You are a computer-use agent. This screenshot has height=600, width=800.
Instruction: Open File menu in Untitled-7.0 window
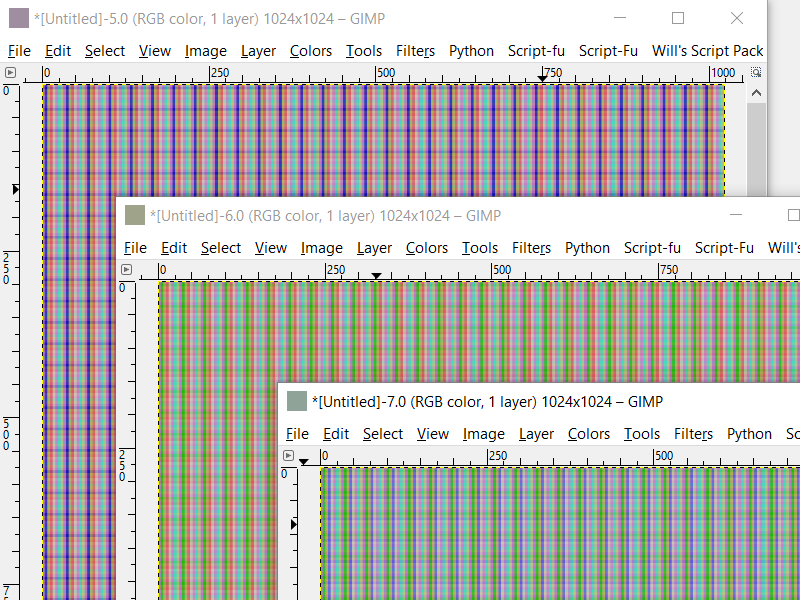(297, 434)
